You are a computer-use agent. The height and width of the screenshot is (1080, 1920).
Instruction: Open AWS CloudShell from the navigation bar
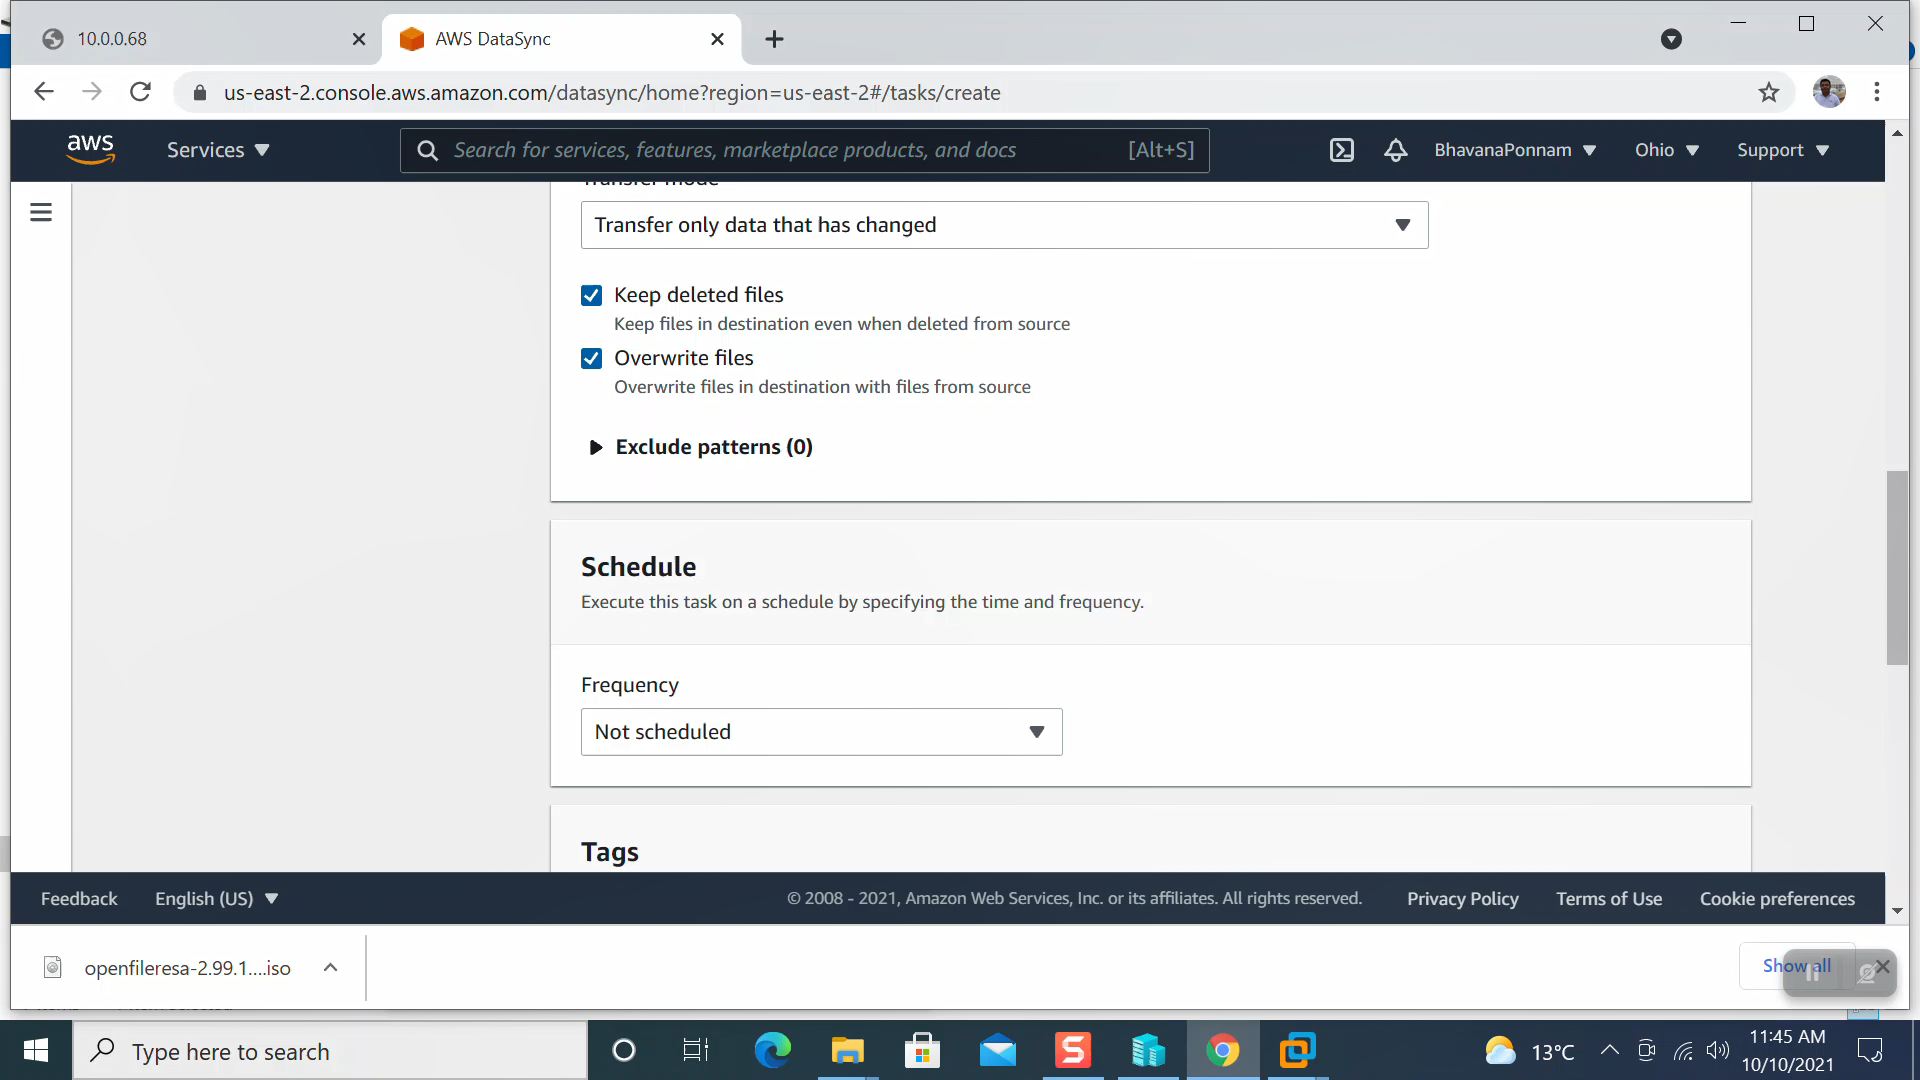click(x=1341, y=150)
